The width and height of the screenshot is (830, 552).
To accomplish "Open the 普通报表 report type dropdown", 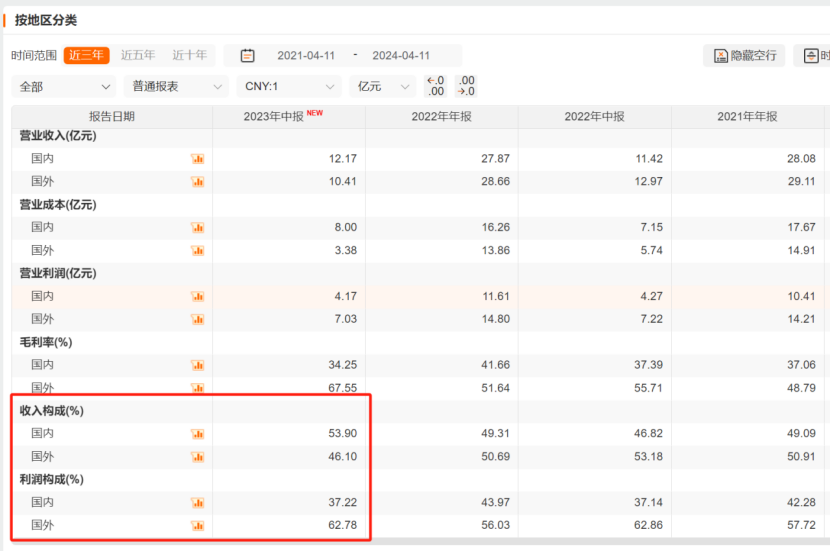I will tap(176, 87).
